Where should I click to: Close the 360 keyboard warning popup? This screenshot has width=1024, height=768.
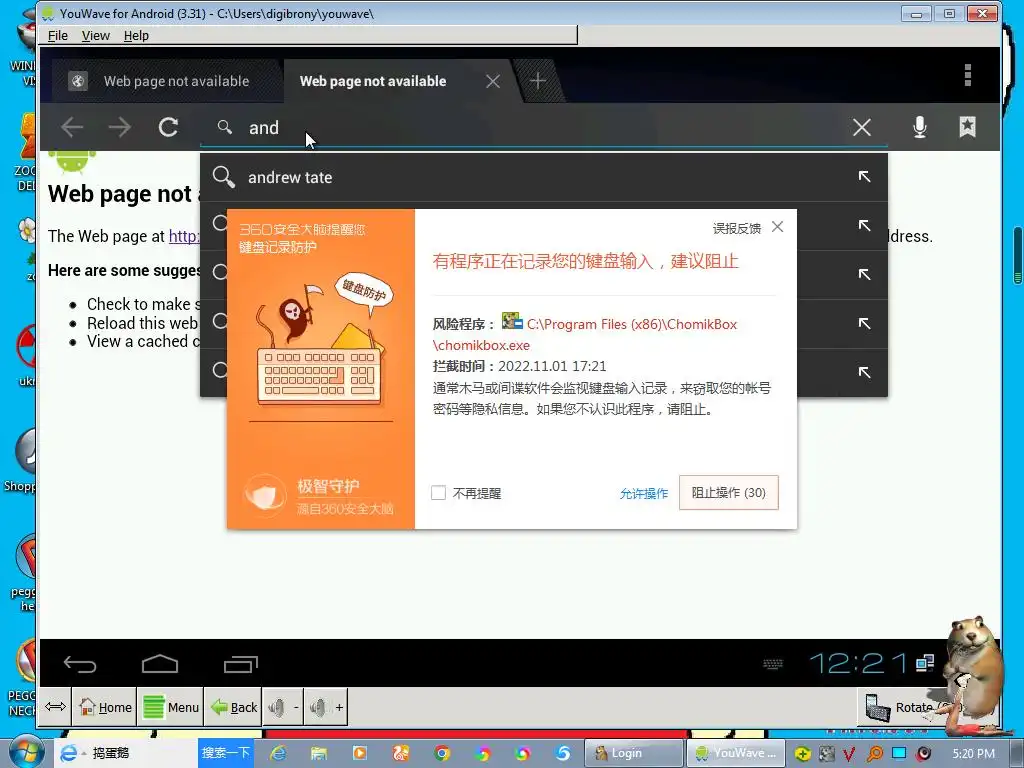tap(777, 227)
